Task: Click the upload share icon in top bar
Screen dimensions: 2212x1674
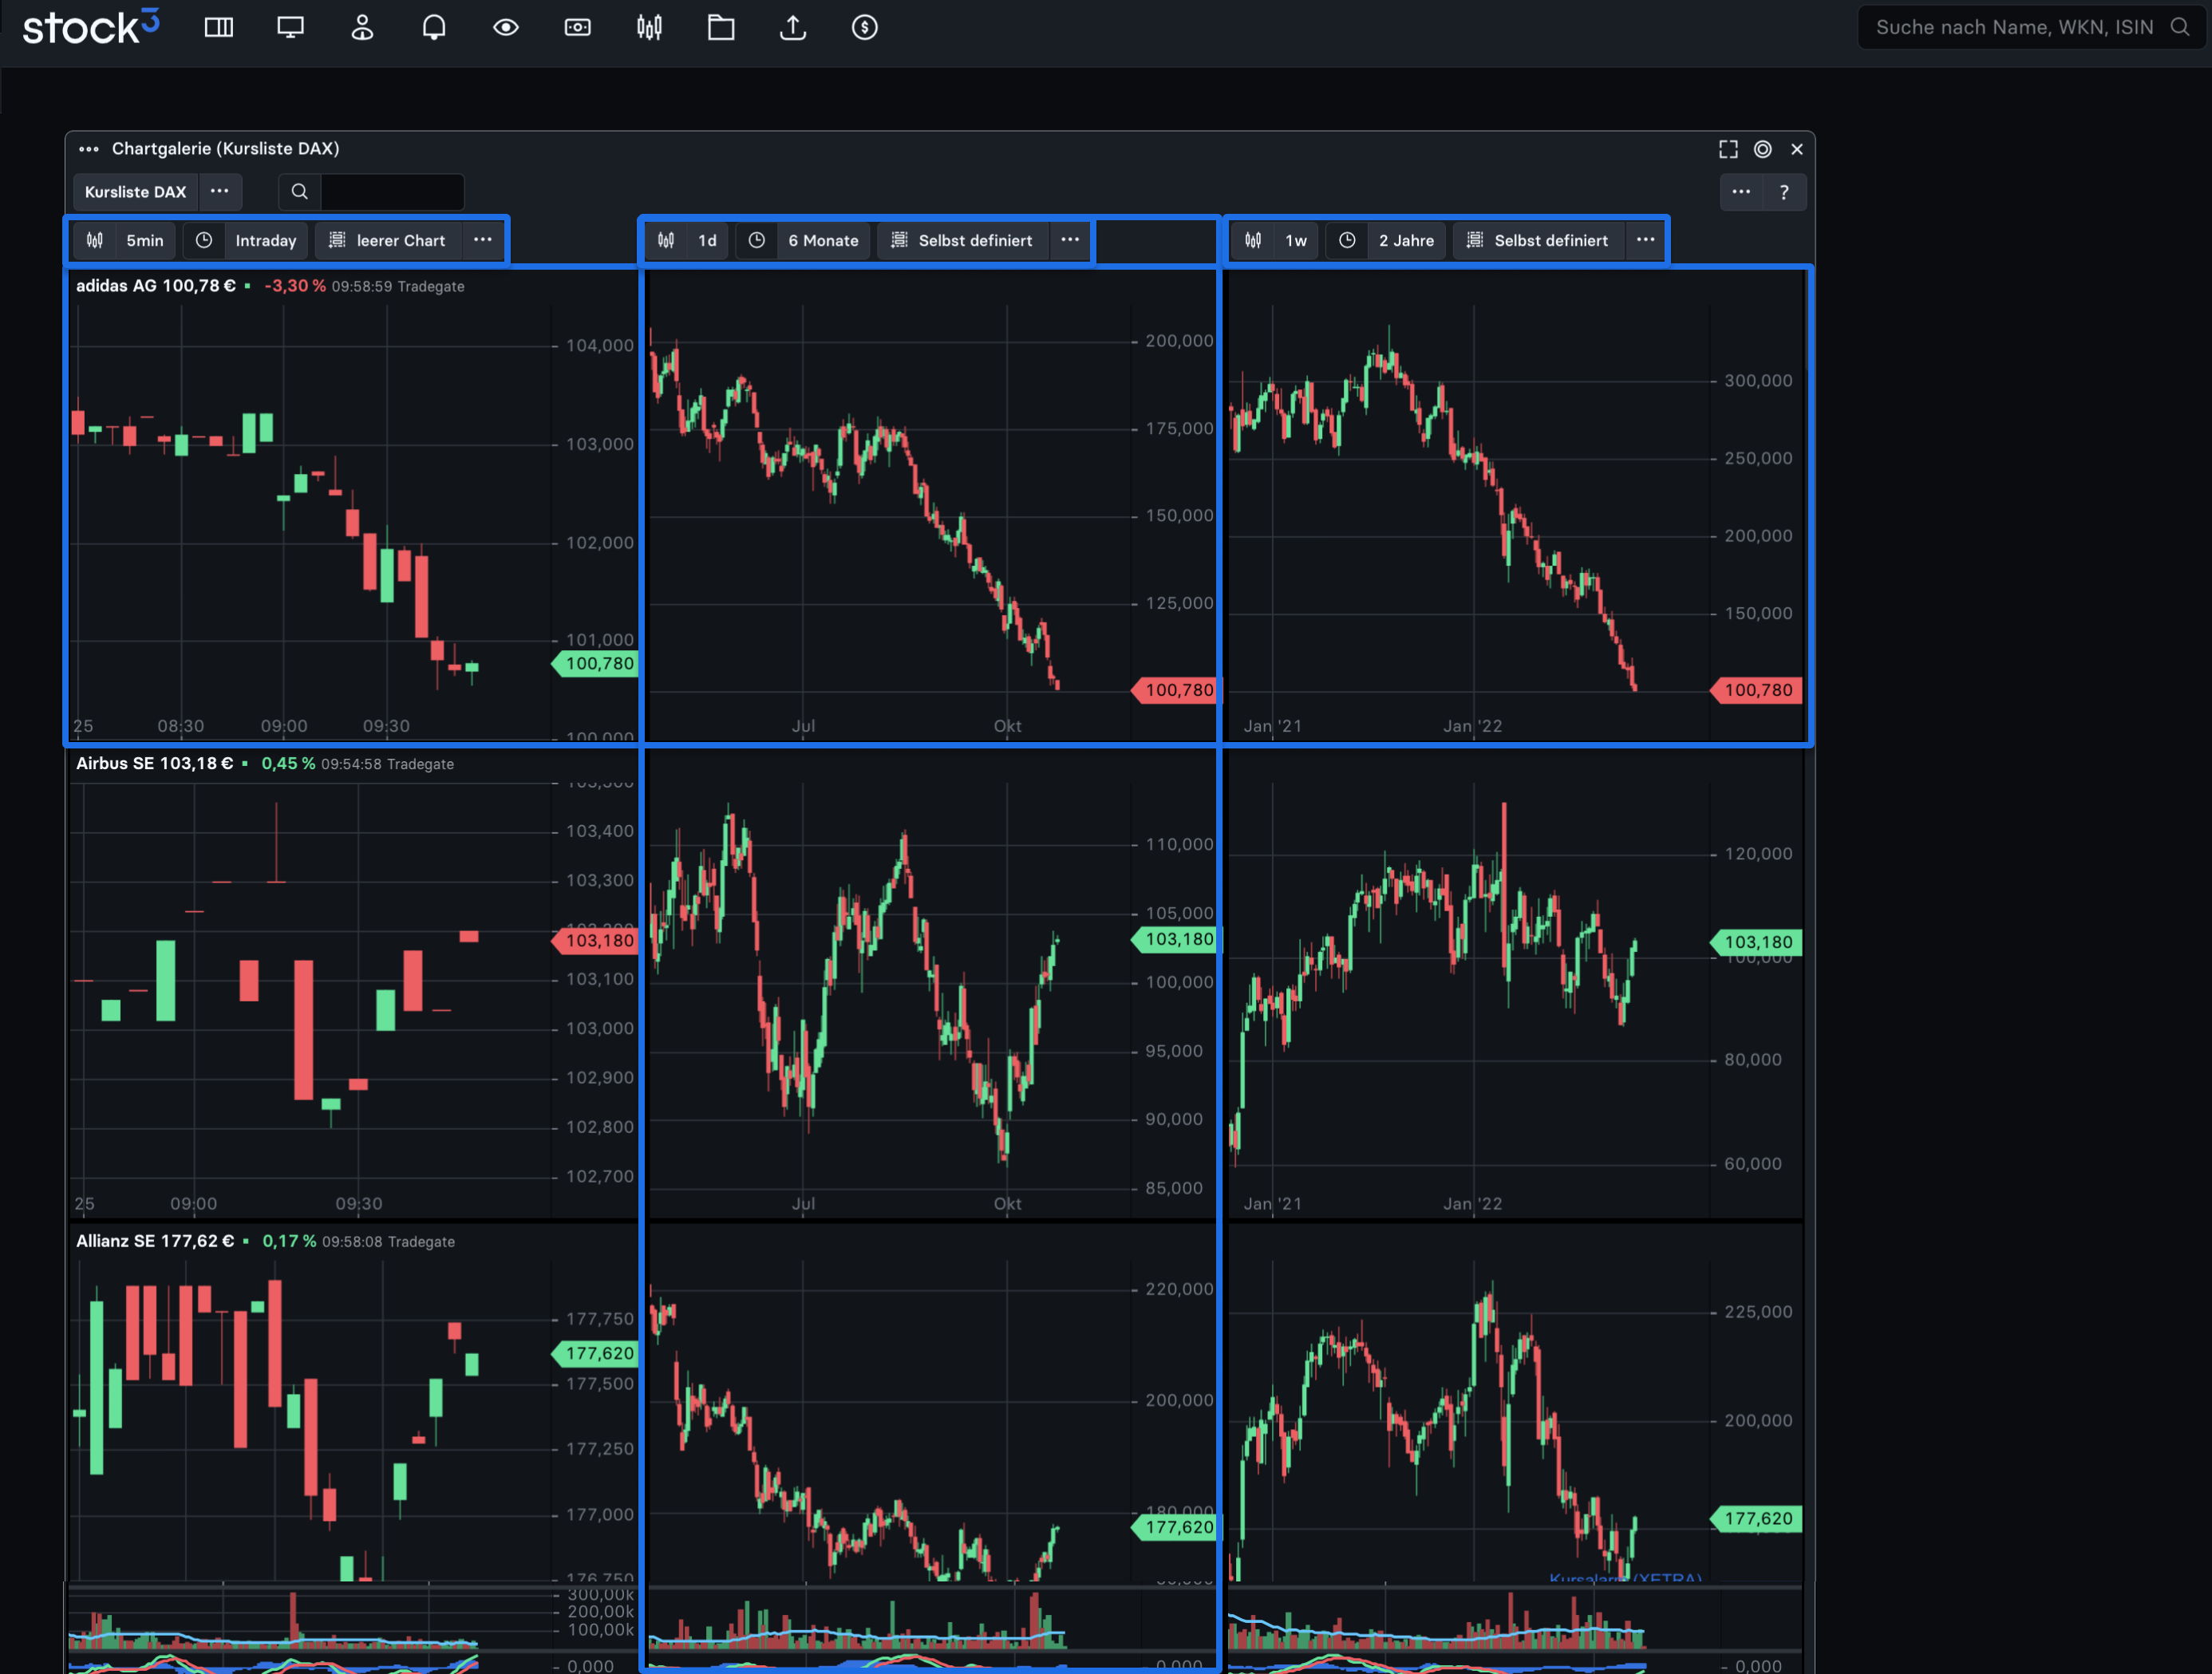Action: [x=793, y=28]
